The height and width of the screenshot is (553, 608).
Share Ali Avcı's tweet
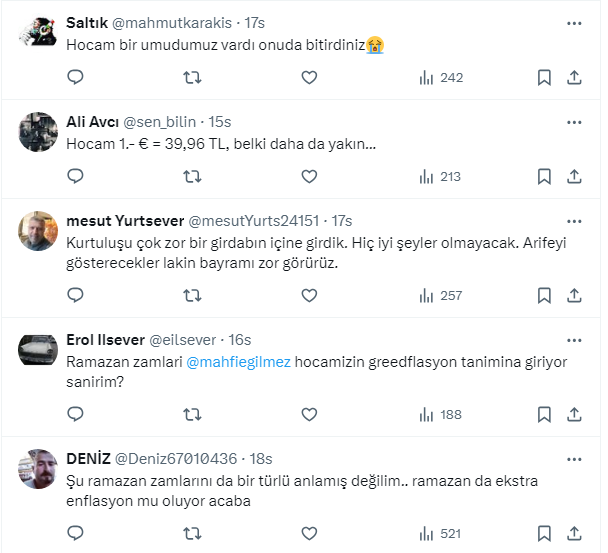pyautogui.click(x=574, y=176)
